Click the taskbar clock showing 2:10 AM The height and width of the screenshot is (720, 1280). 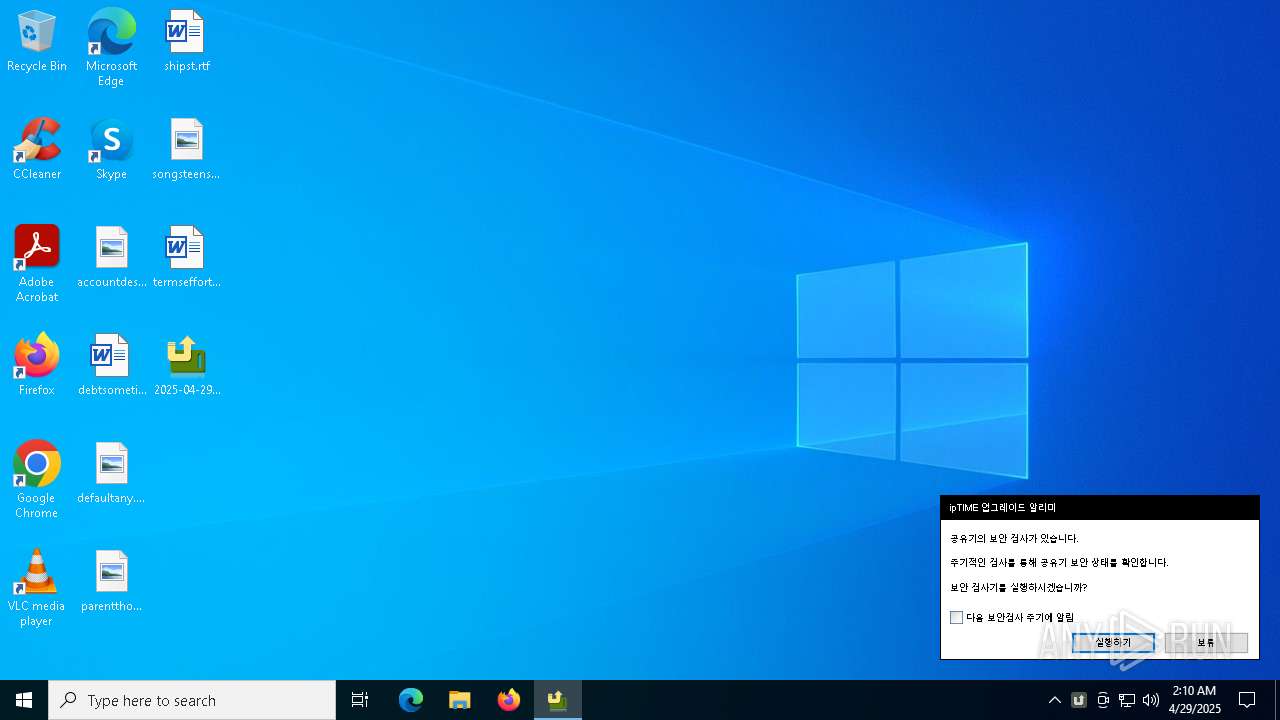coord(1194,700)
